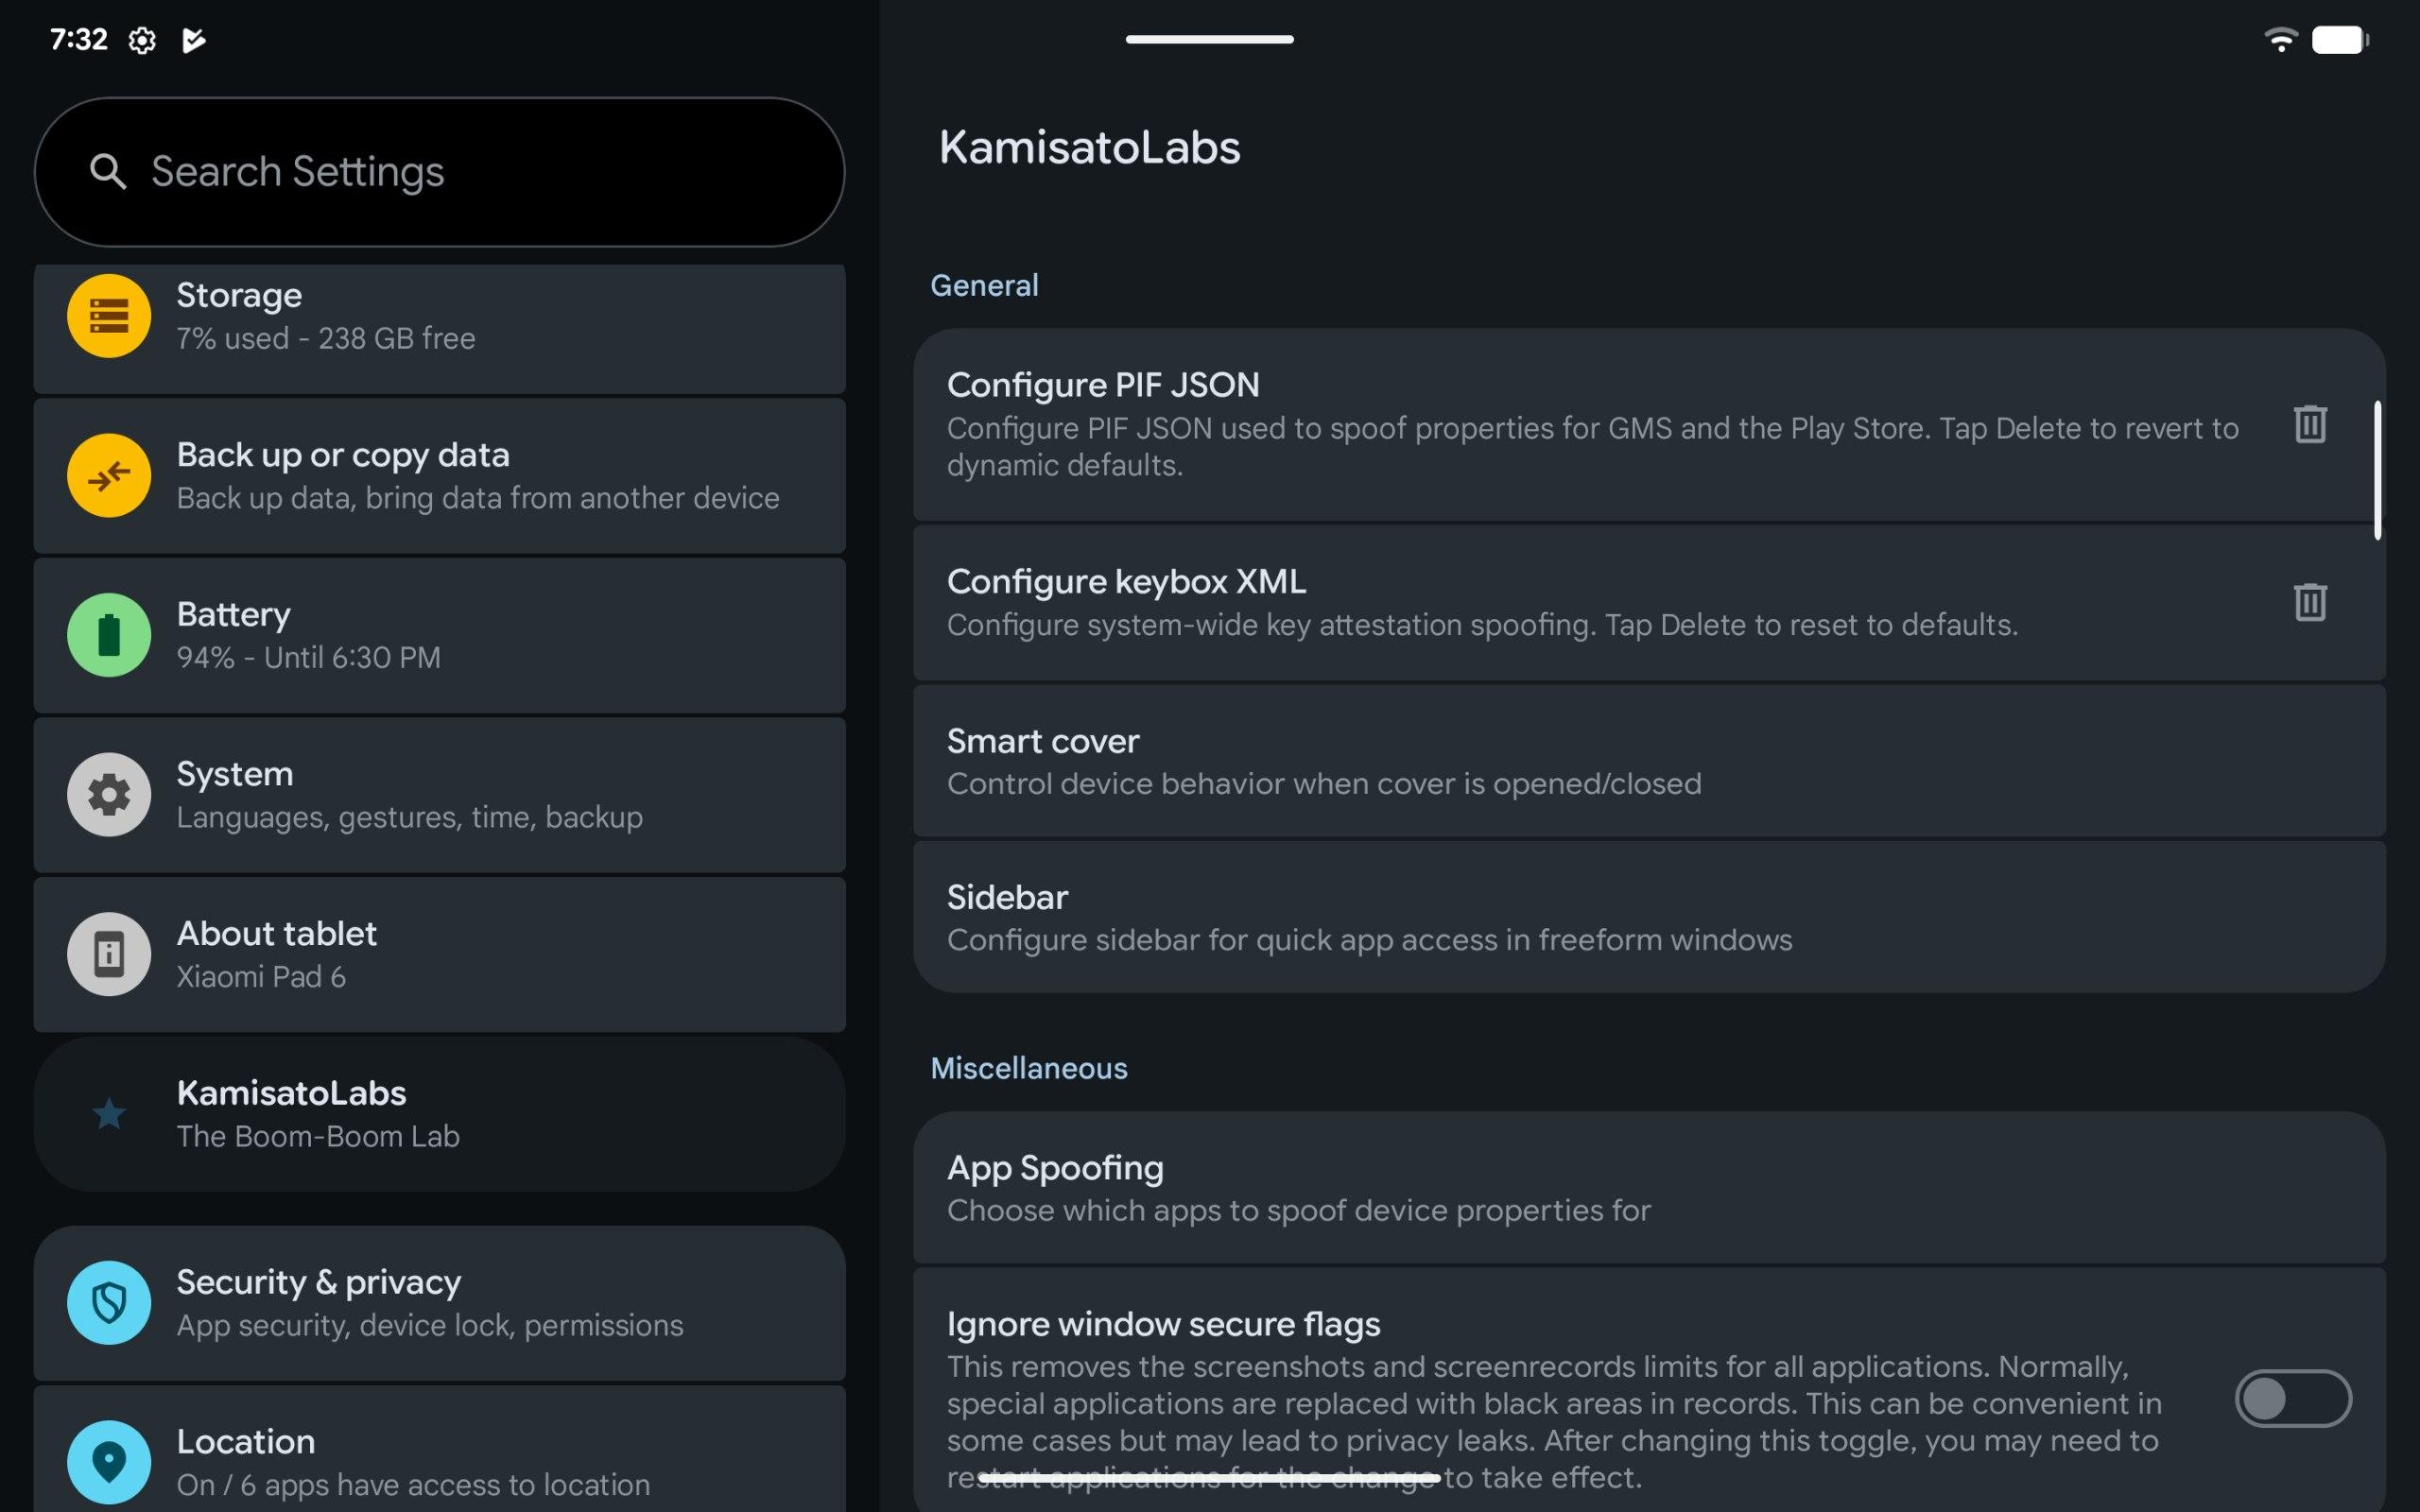Image resolution: width=2420 pixels, height=1512 pixels.
Task: Click the Security & privacy shield icon
Action: [x=109, y=1302]
